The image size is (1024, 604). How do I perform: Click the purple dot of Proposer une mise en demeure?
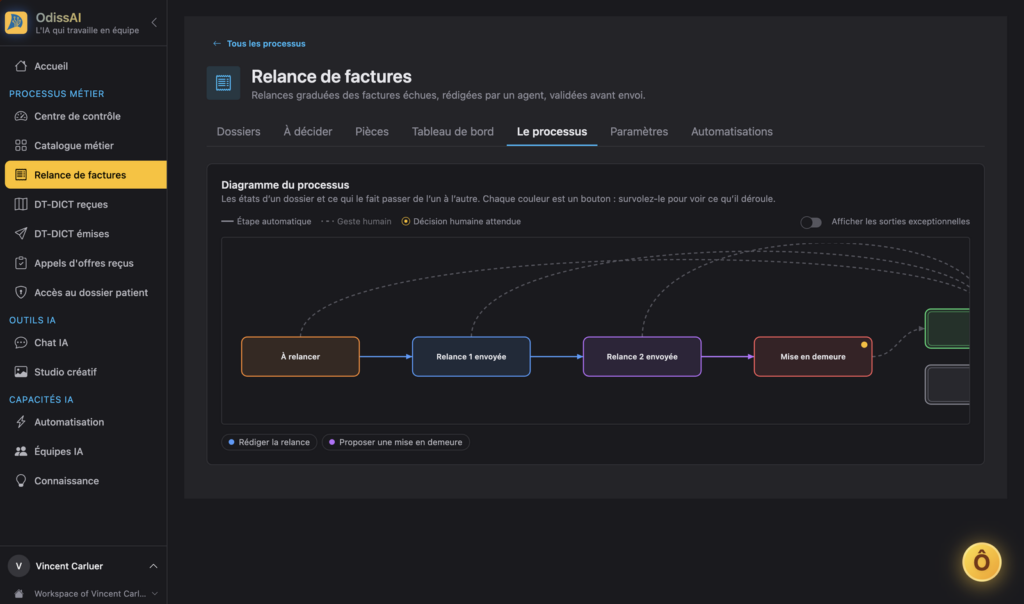tap(332, 442)
